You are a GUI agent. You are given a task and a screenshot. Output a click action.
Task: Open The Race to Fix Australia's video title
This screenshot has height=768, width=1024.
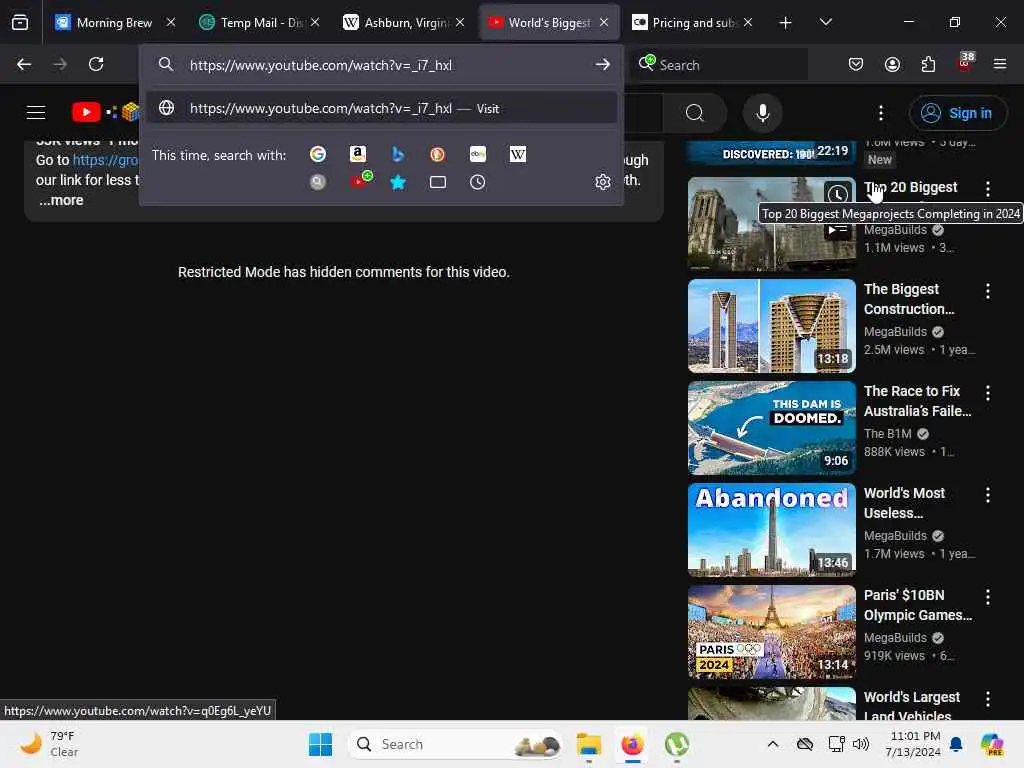(x=917, y=401)
